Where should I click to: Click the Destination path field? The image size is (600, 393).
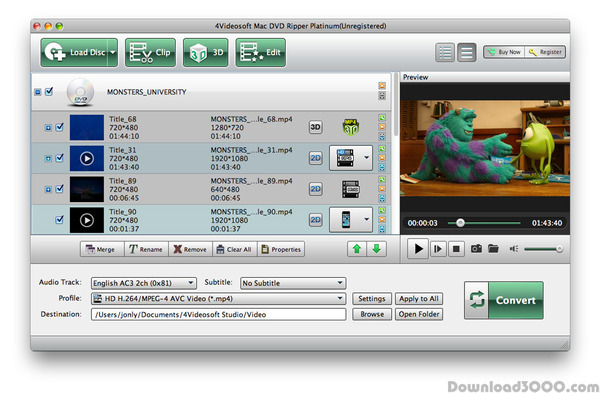tap(218, 315)
